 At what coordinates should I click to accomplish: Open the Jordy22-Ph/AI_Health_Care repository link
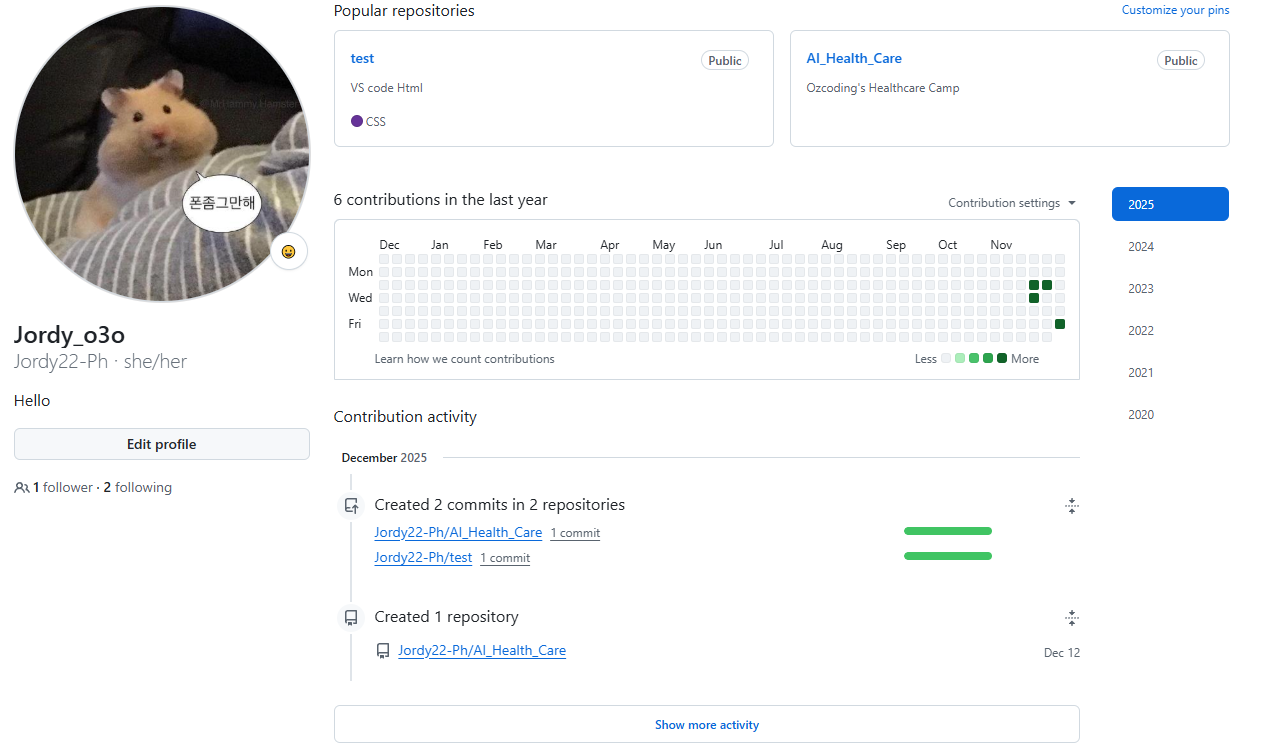458,532
